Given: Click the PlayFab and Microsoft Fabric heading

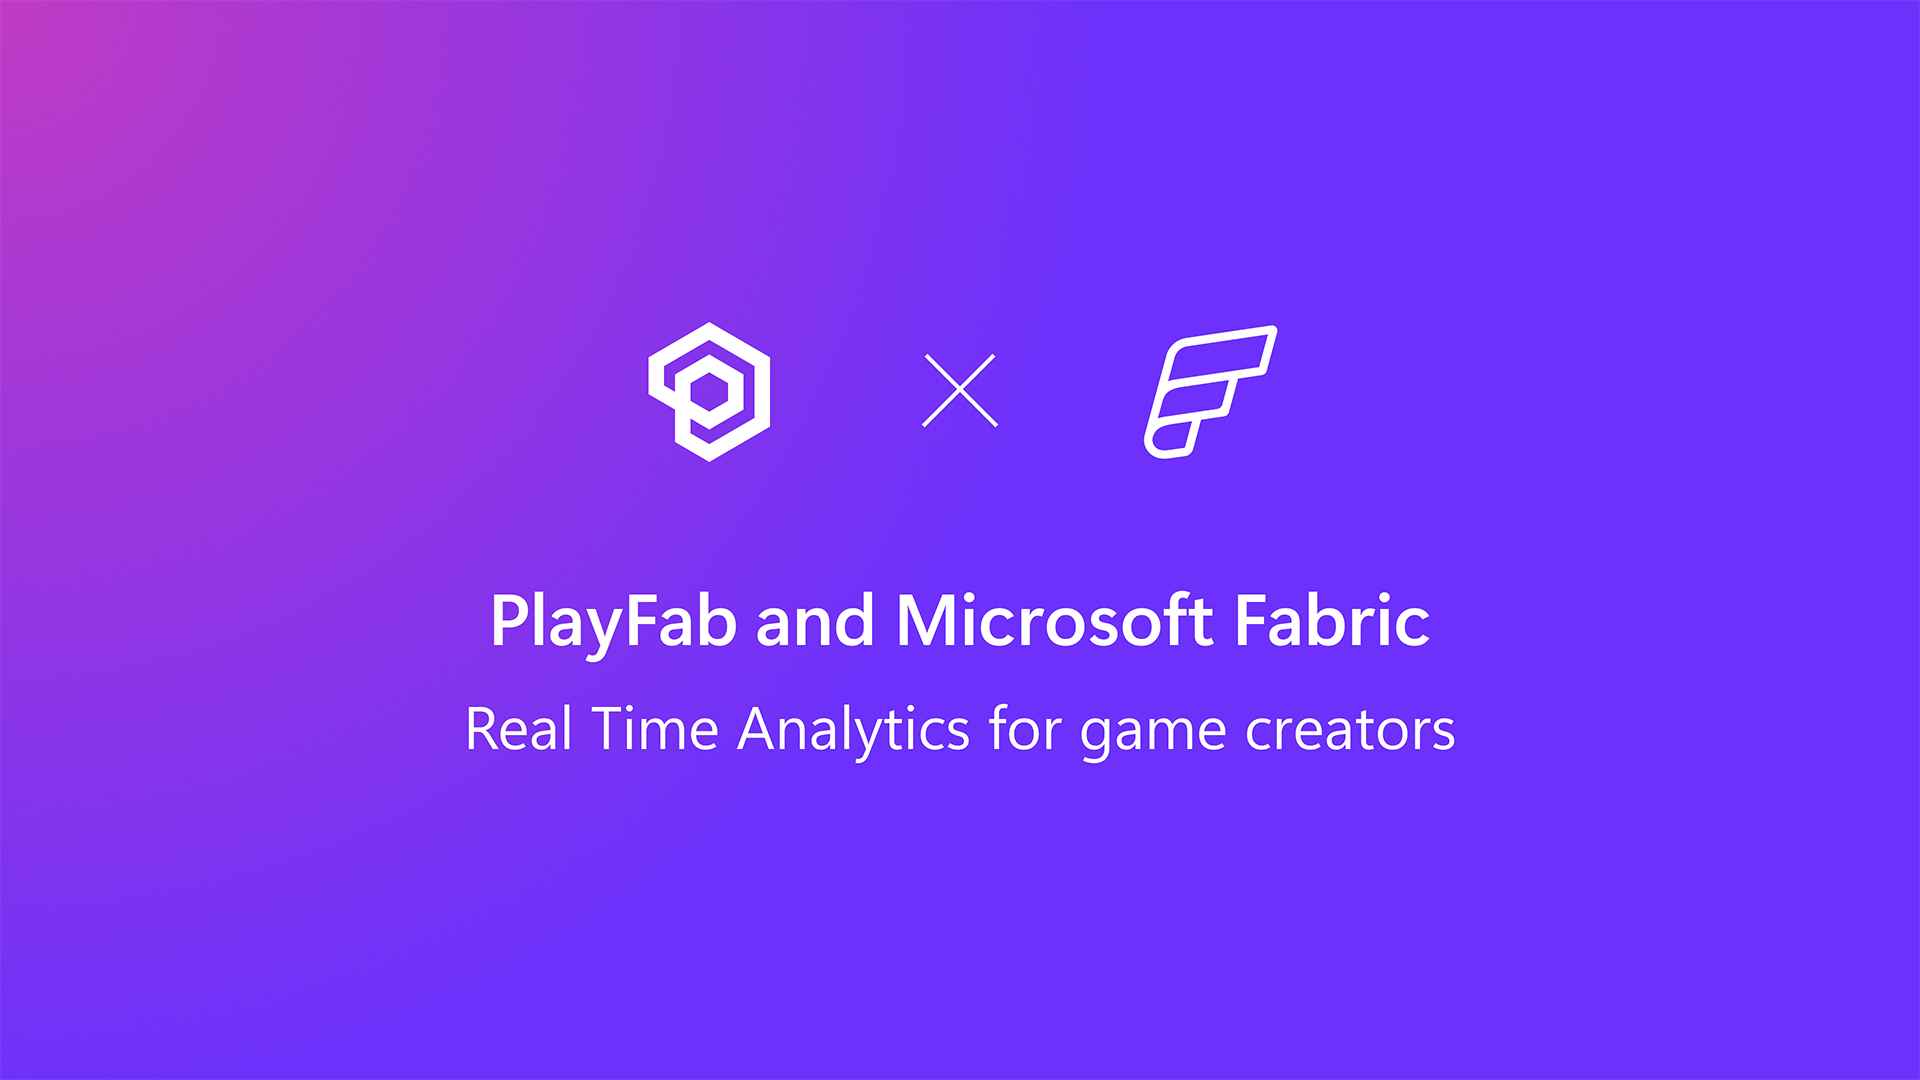Looking at the screenshot, I should (x=959, y=620).
